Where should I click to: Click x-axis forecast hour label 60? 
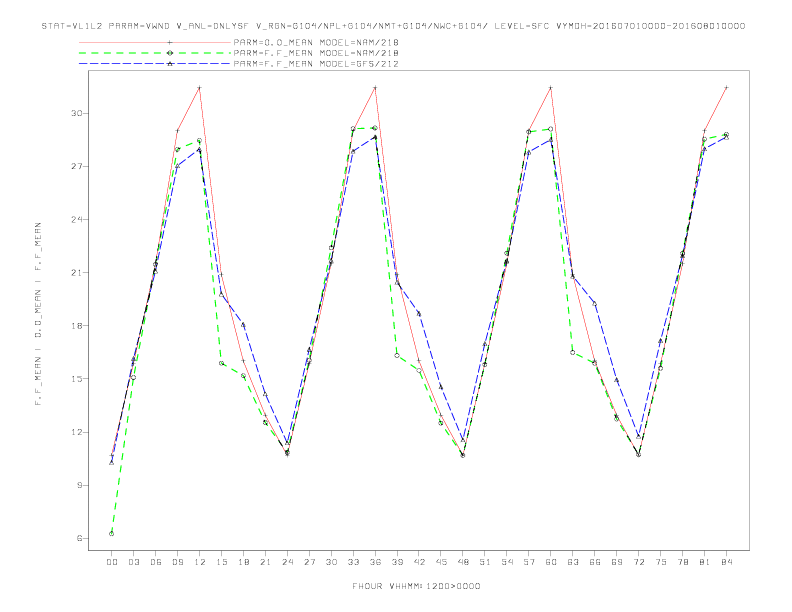click(551, 562)
